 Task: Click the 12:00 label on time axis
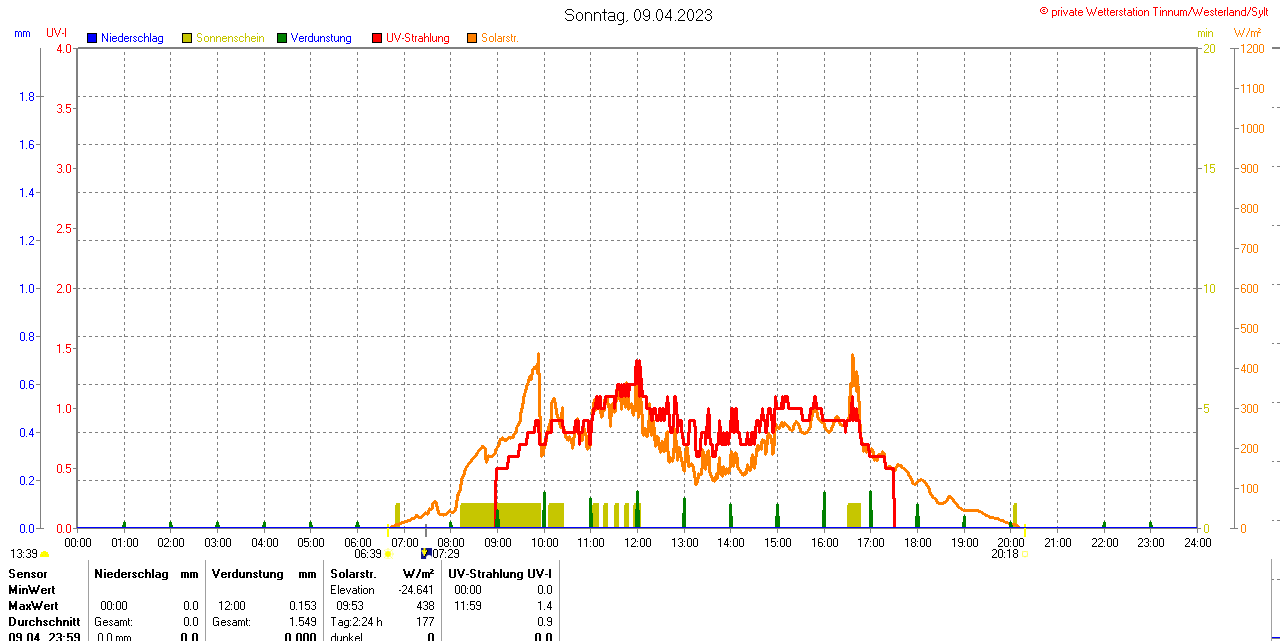[x=638, y=543]
